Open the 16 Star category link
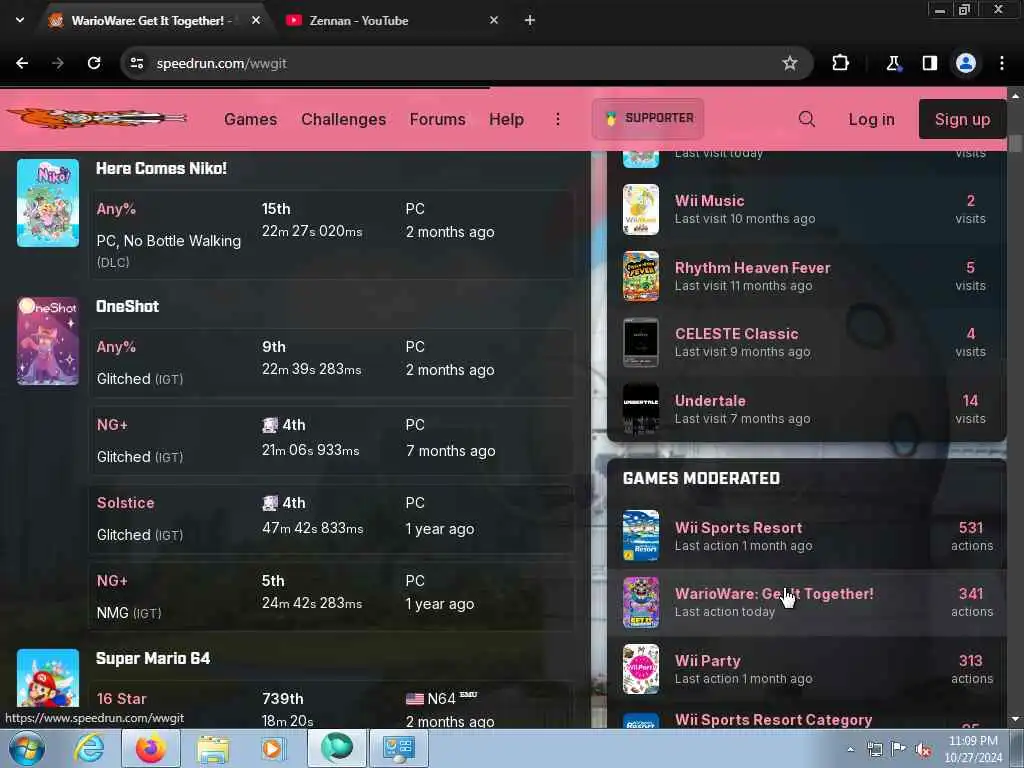1024x768 pixels. [121, 699]
